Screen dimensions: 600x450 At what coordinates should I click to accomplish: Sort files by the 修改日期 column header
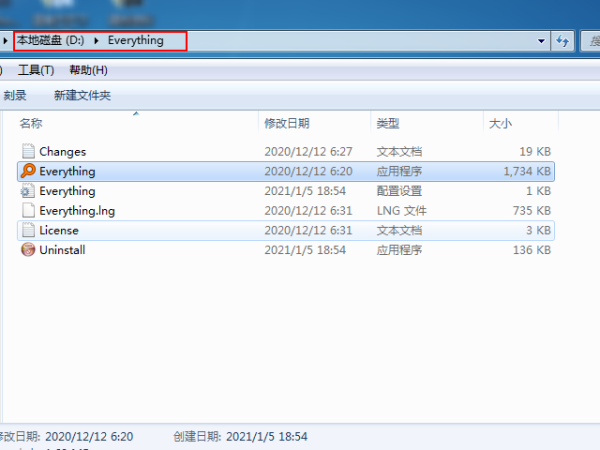(287, 123)
